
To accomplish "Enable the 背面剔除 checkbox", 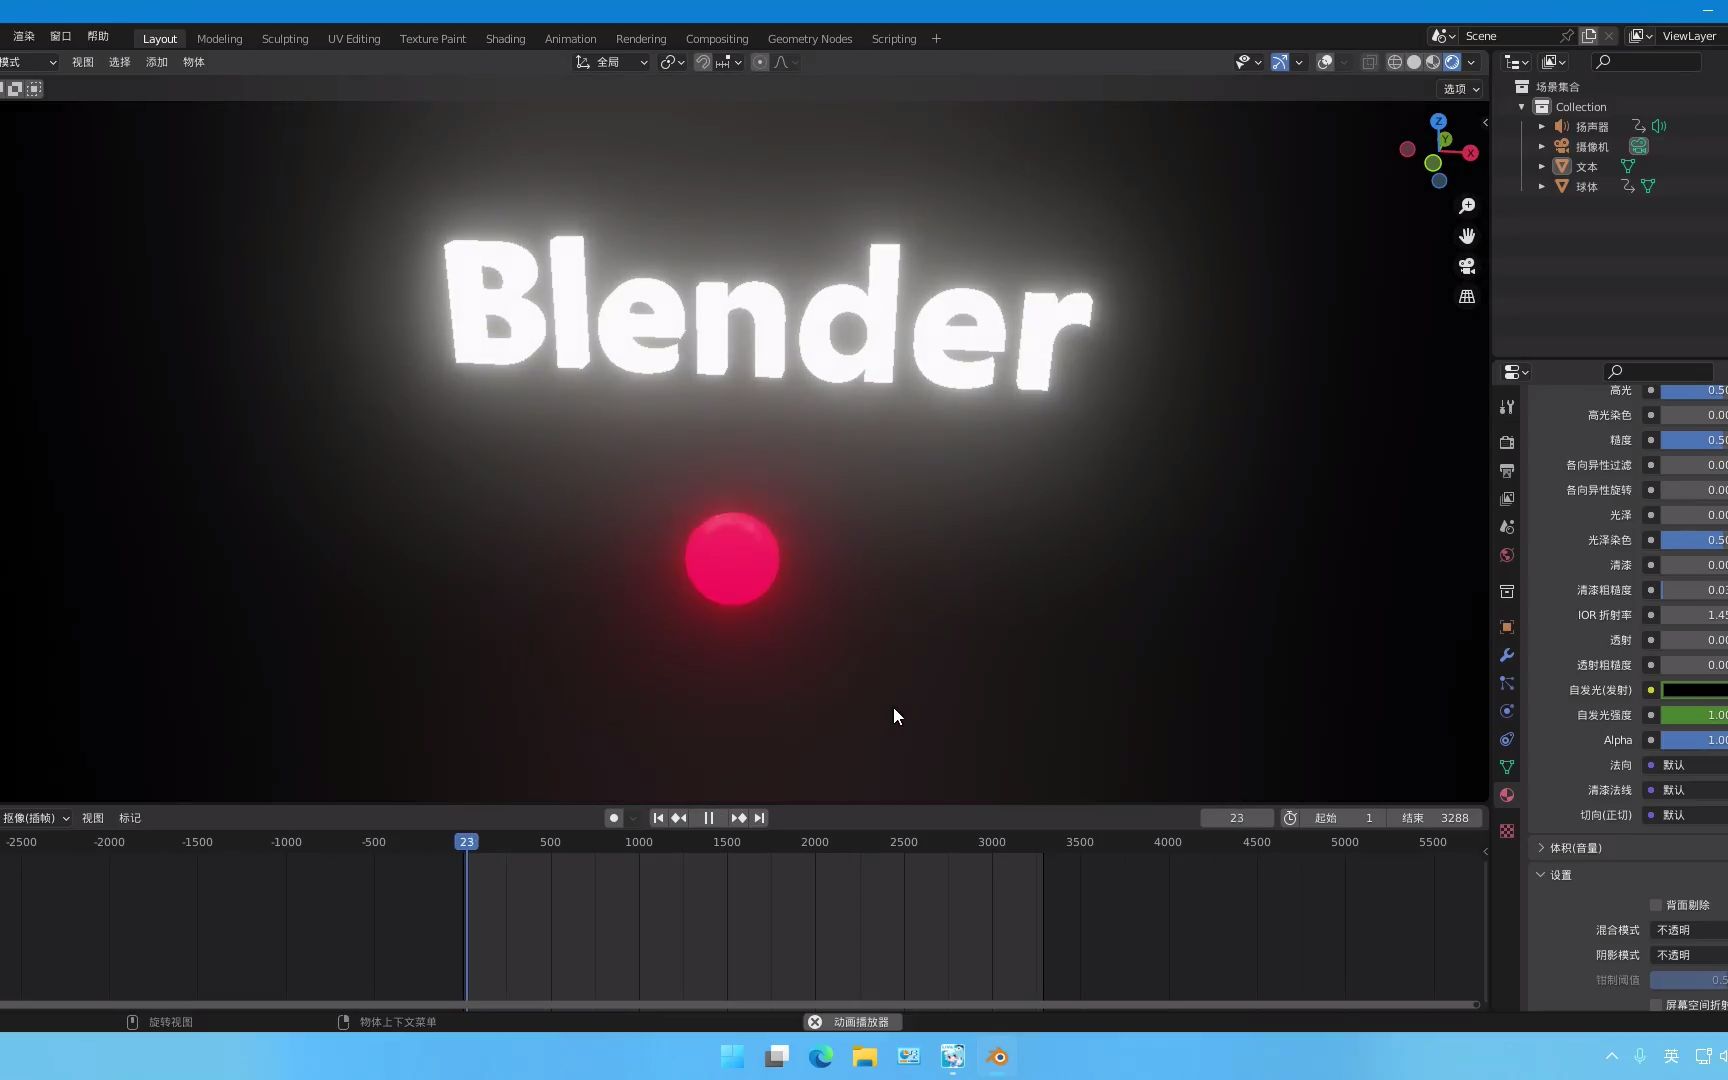I will (1656, 905).
